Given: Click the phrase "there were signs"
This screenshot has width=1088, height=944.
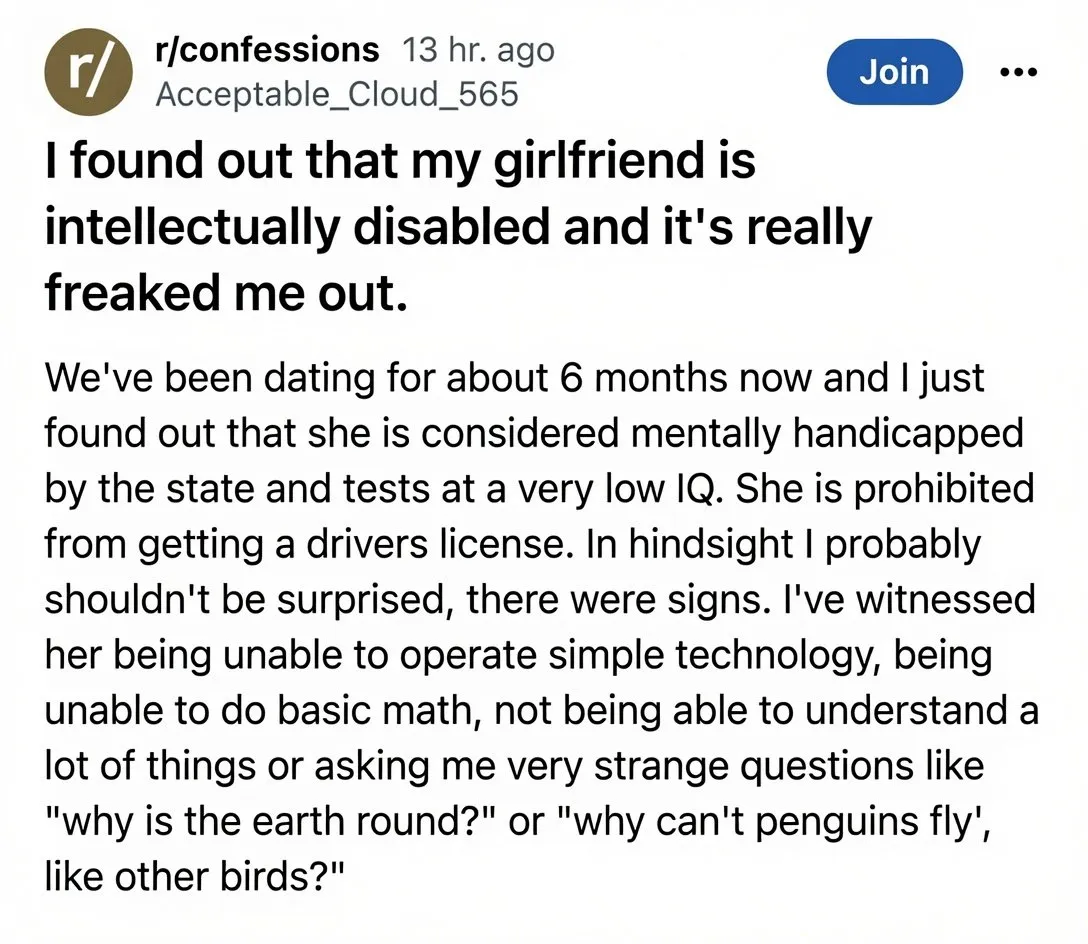Looking at the screenshot, I should click(x=618, y=600).
